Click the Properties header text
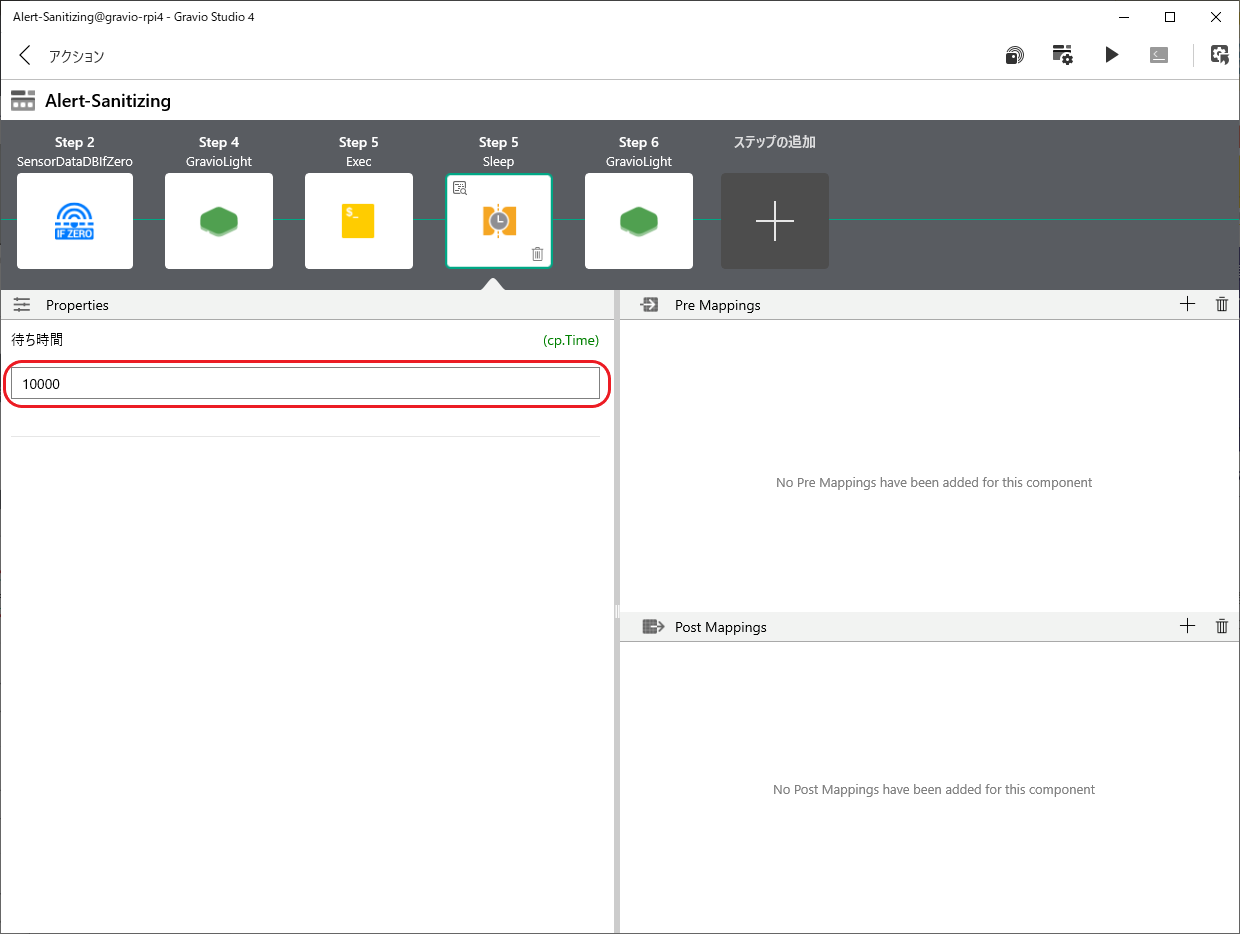This screenshot has width=1240, height=934. tap(77, 305)
